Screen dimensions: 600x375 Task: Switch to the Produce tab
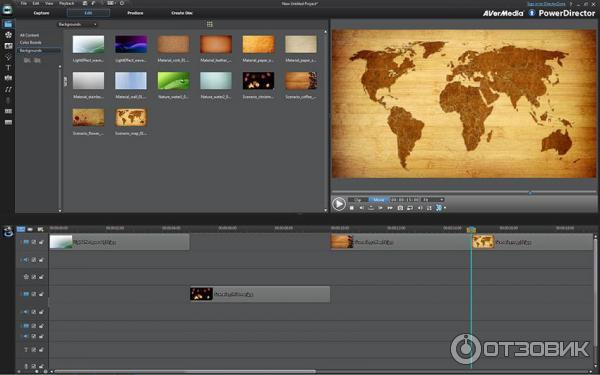pyautogui.click(x=135, y=13)
